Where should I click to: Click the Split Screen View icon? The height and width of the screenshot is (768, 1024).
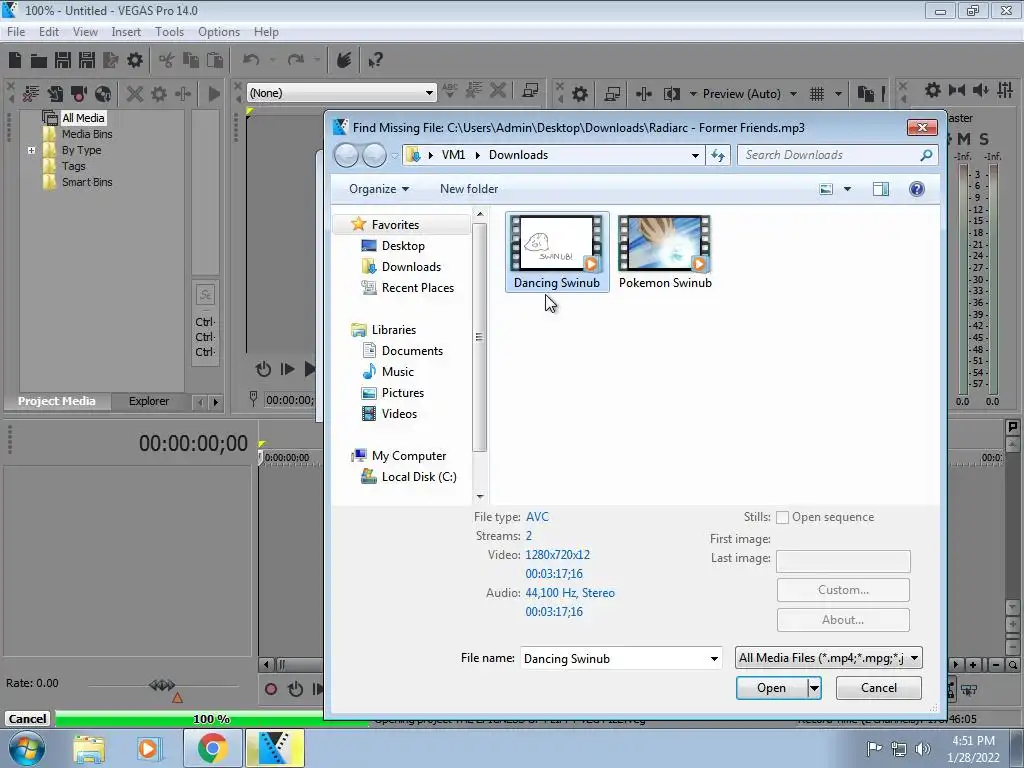(x=671, y=94)
